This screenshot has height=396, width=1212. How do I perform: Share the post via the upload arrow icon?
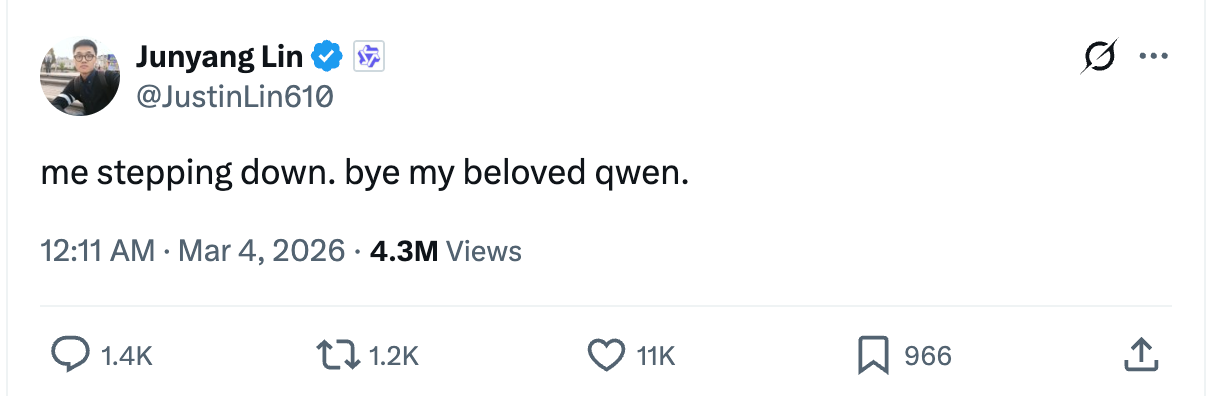click(x=1142, y=354)
